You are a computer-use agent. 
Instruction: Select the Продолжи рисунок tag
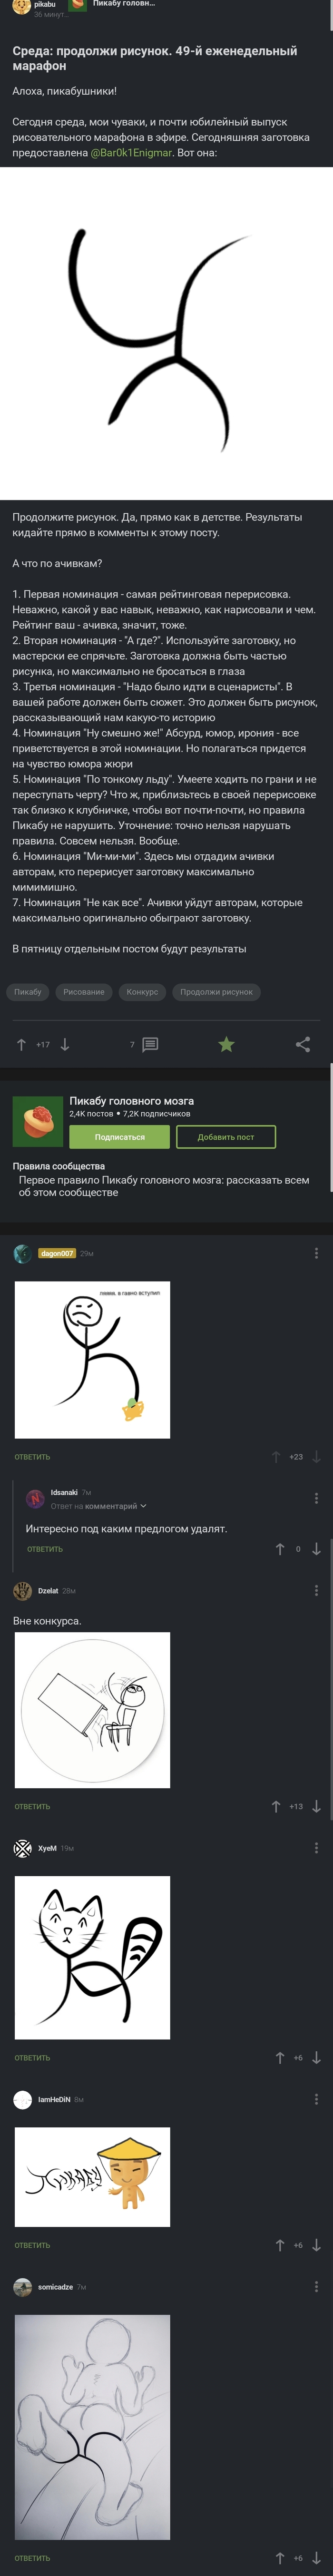(x=216, y=992)
